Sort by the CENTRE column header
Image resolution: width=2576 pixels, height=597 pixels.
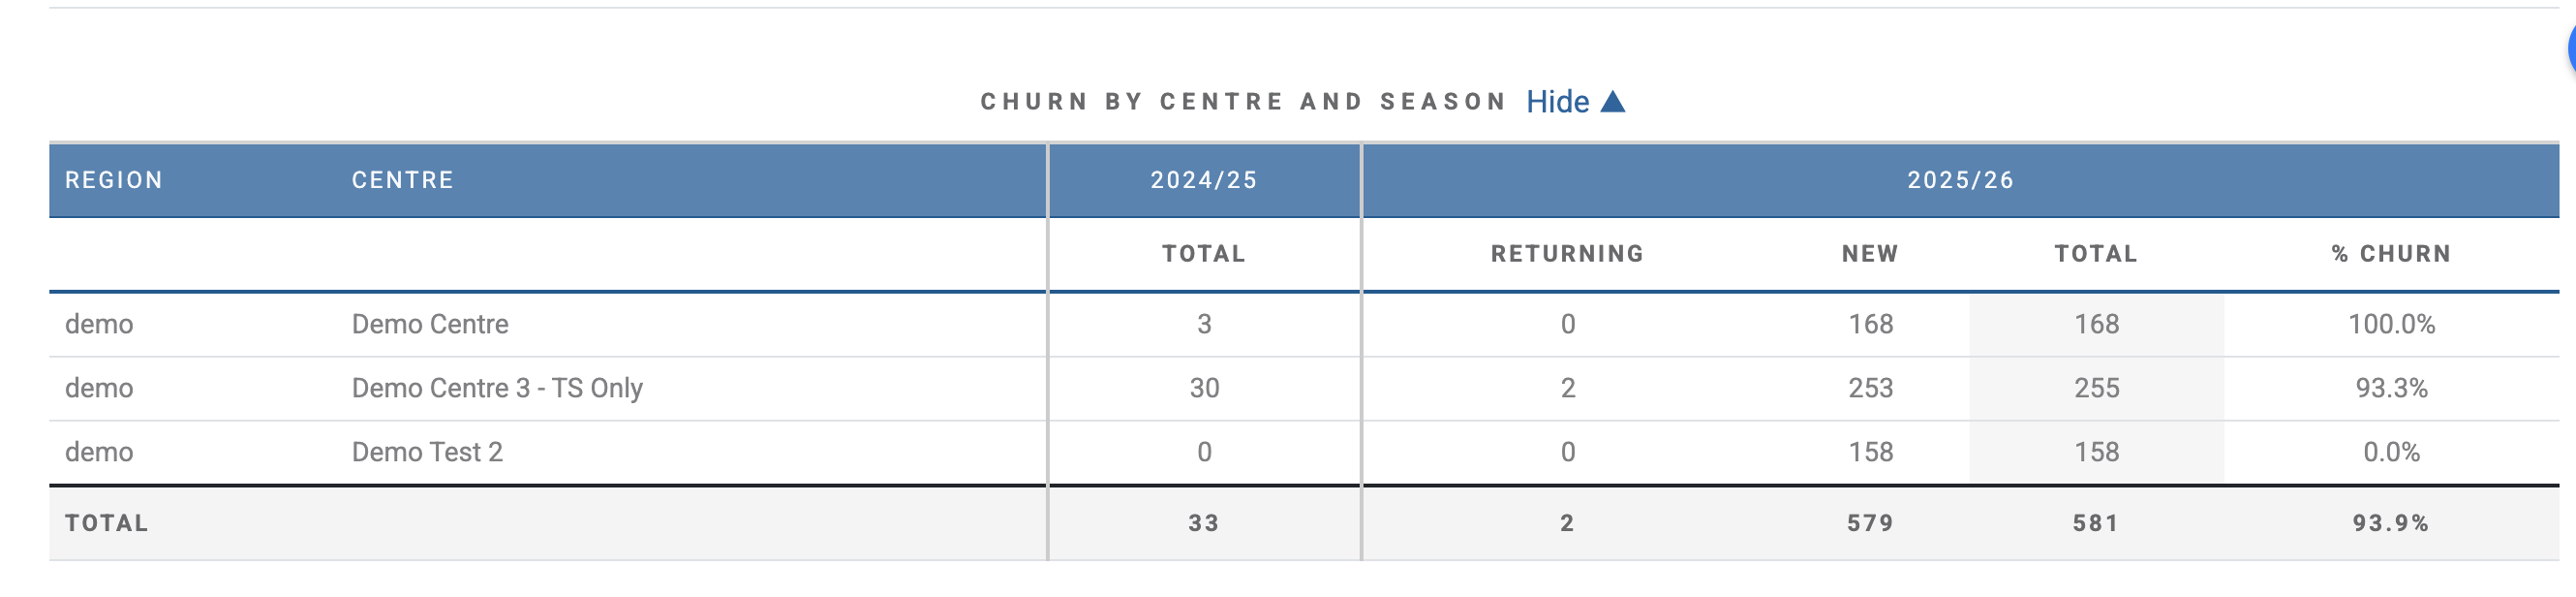(x=402, y=180)
